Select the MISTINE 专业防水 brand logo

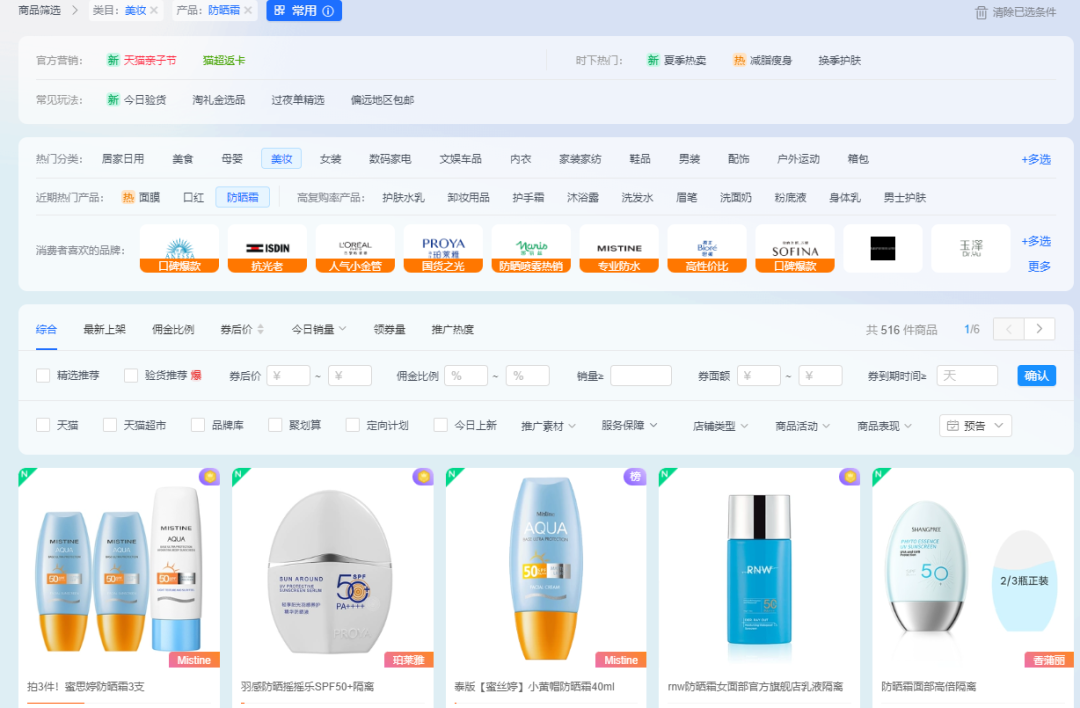pos(619,248)
